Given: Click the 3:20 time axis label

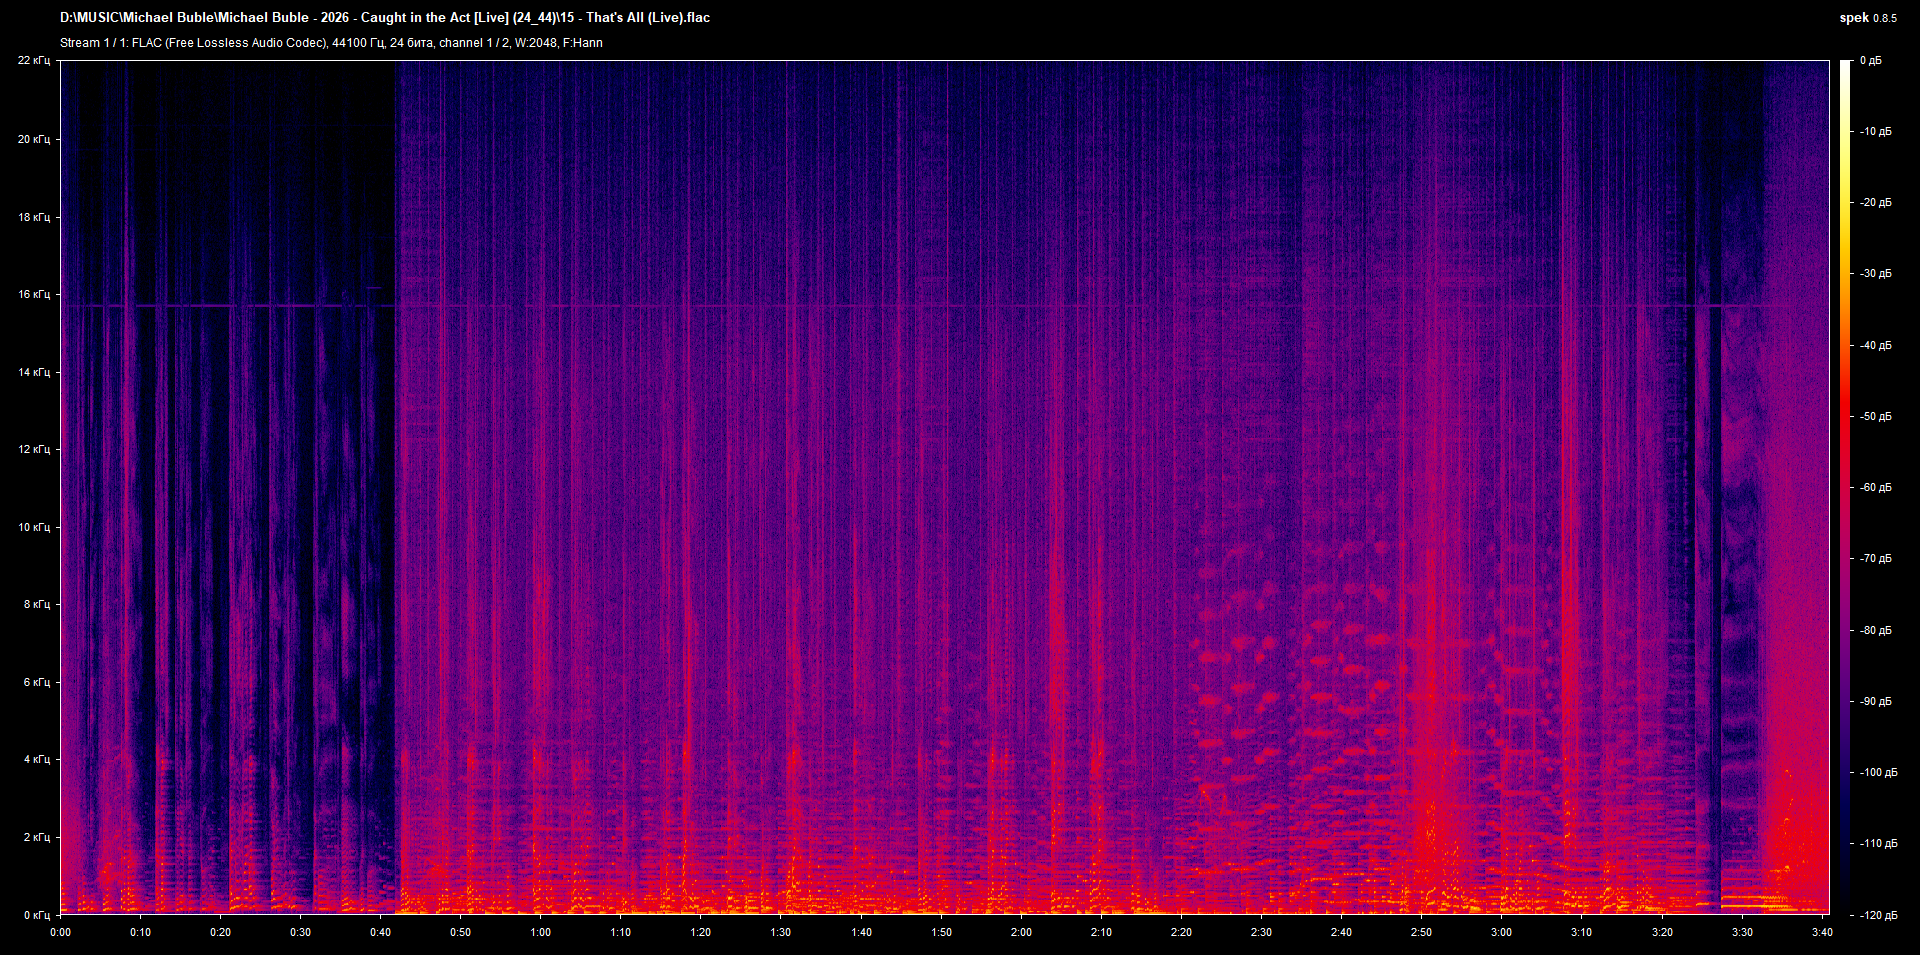Looking at the screenshot, I should click(x=1662, y=932).
